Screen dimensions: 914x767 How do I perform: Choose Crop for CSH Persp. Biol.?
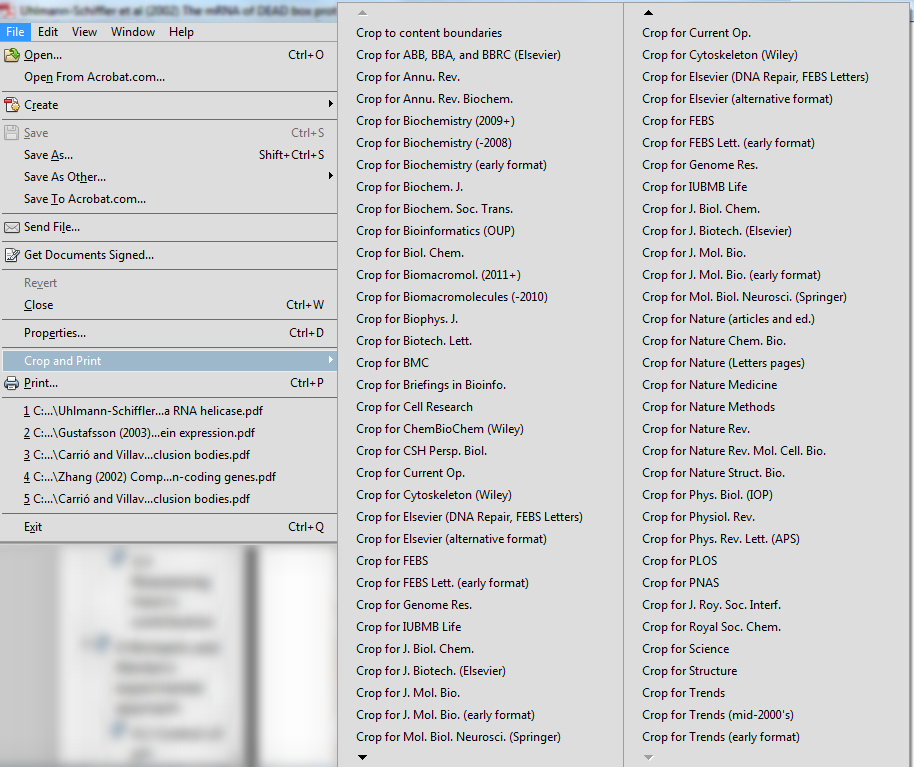pyautogui.click(x=421, y=451)
